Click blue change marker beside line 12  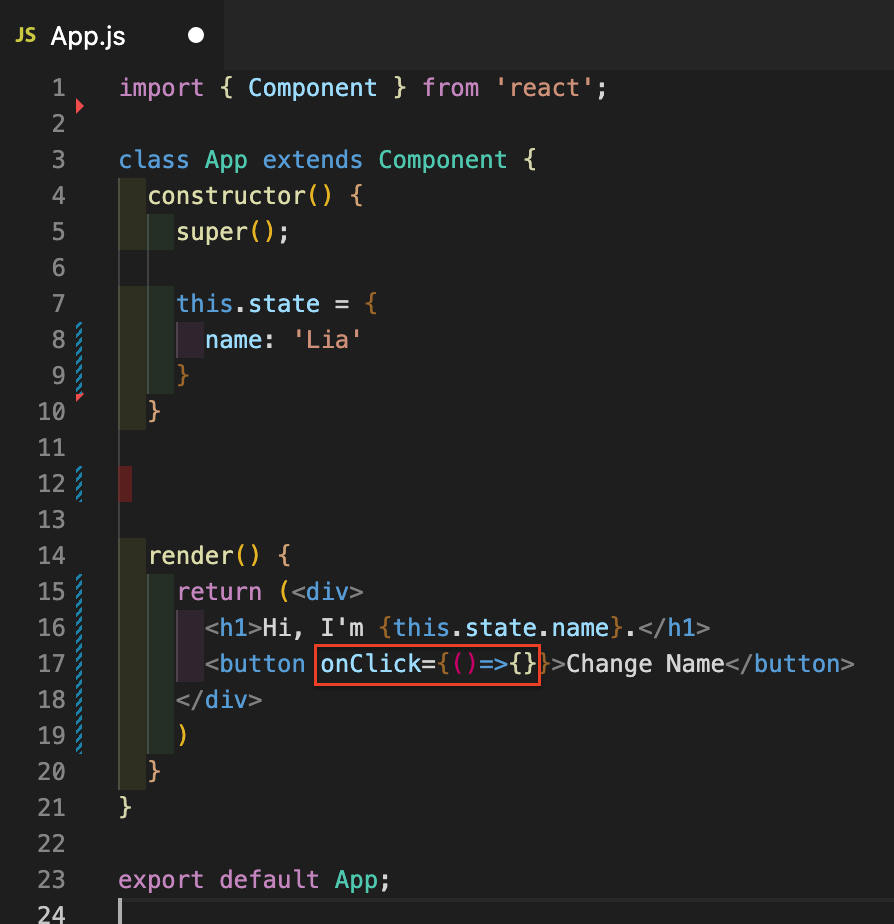79,484
